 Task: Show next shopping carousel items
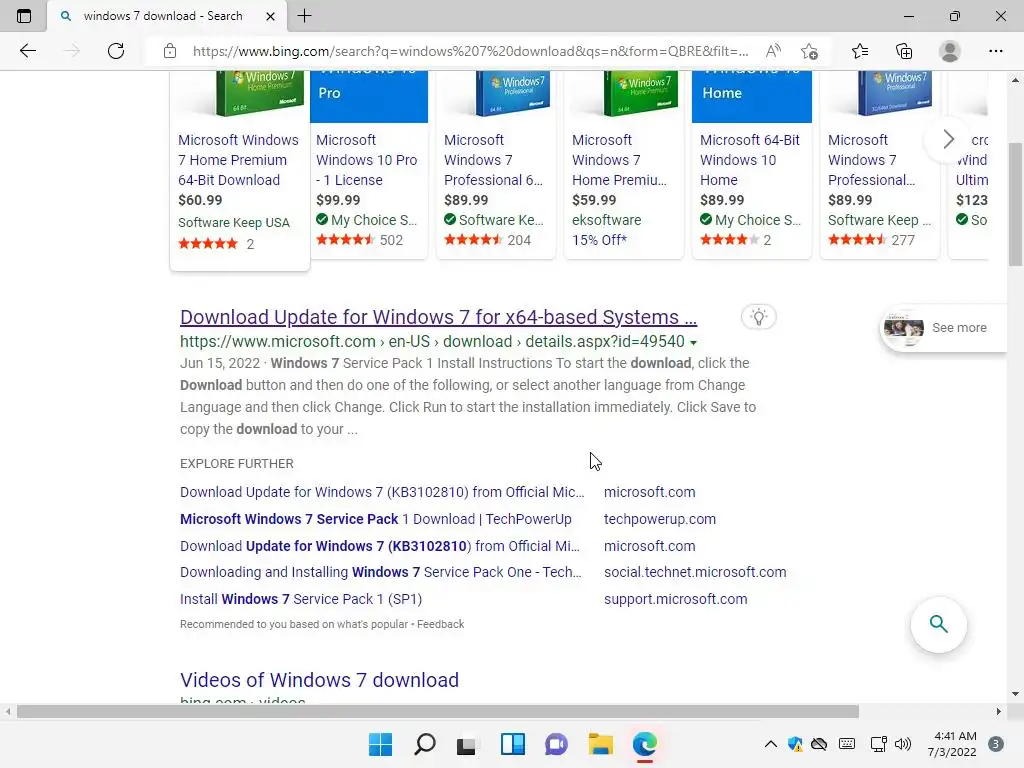(948, 138)
